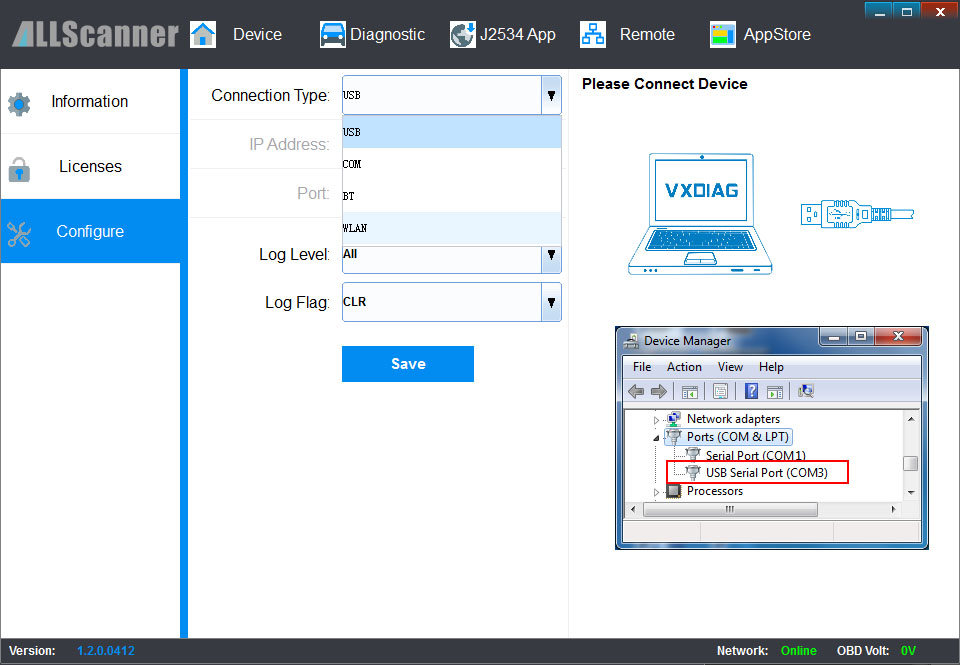This screenshot has height=665, width=960.
Task: Collapse Ports (COM & LPT) node
Action: pyautogui.click(x=656, y=438)
